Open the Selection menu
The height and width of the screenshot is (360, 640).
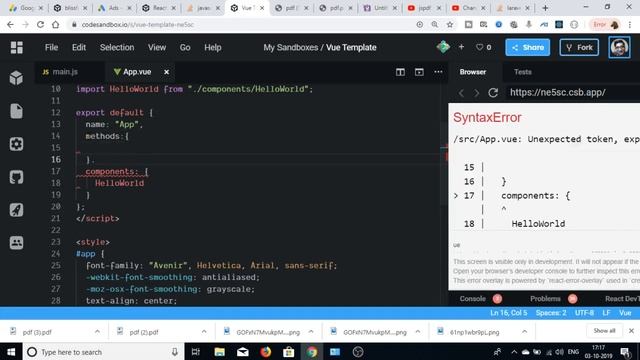(x=117, y=47)
